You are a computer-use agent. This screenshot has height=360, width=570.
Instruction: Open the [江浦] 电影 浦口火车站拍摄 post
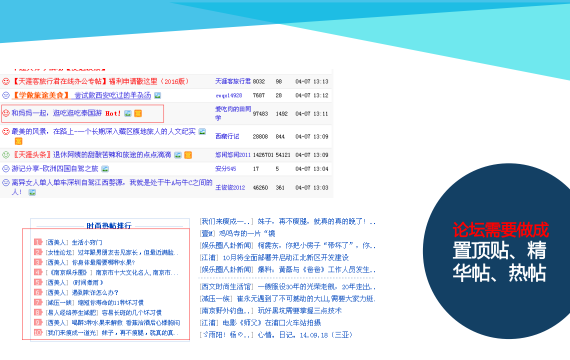pyautogui.click(x=260, y=323)
